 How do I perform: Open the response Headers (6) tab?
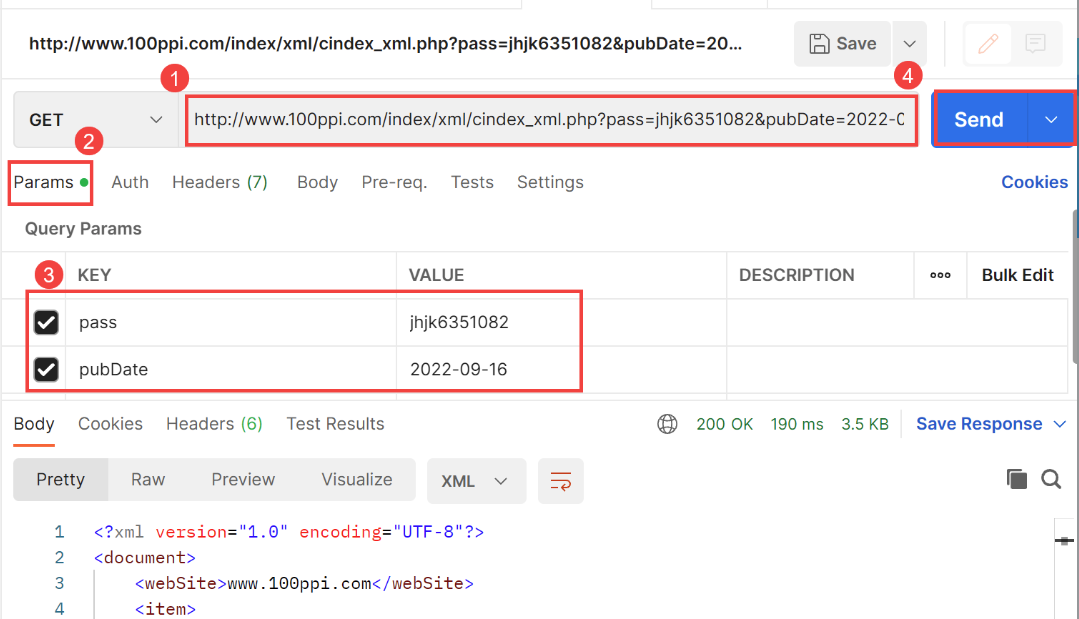(214, 424)
